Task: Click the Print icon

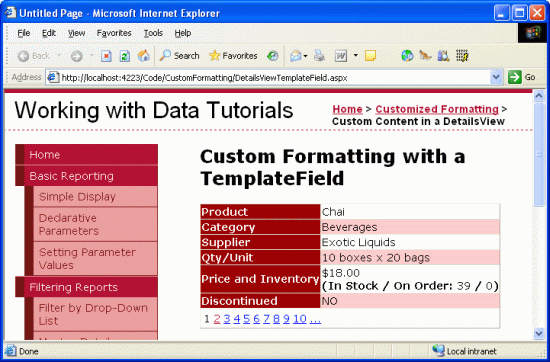Action: [x=319, y=55]
